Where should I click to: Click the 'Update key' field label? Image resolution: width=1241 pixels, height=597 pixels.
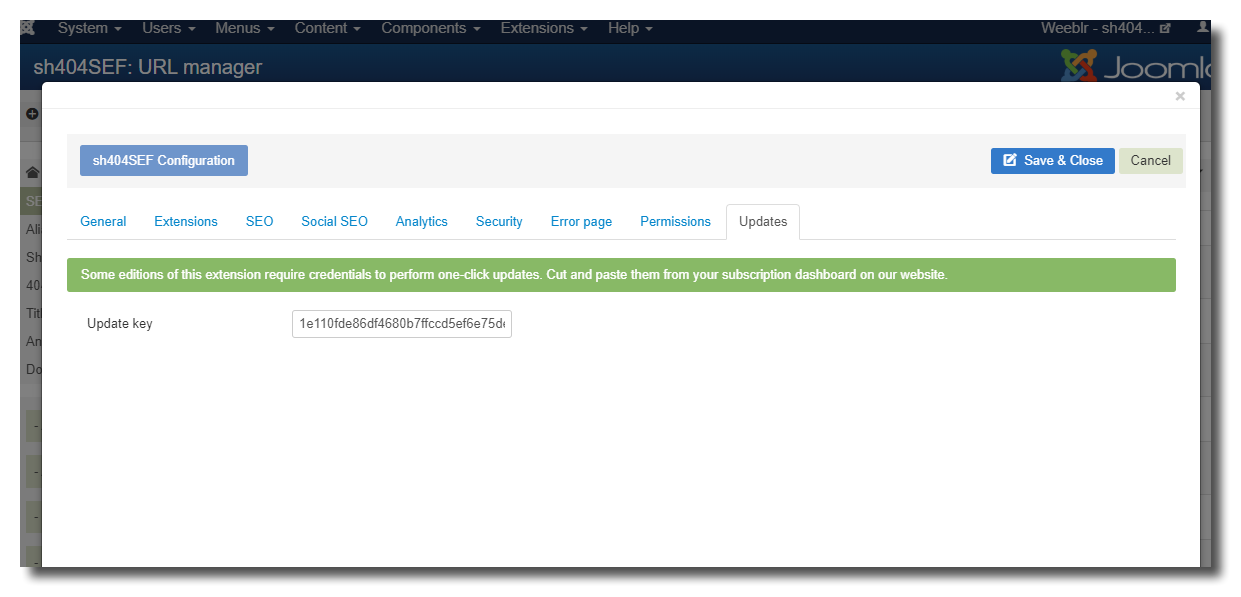click(120, 324)
